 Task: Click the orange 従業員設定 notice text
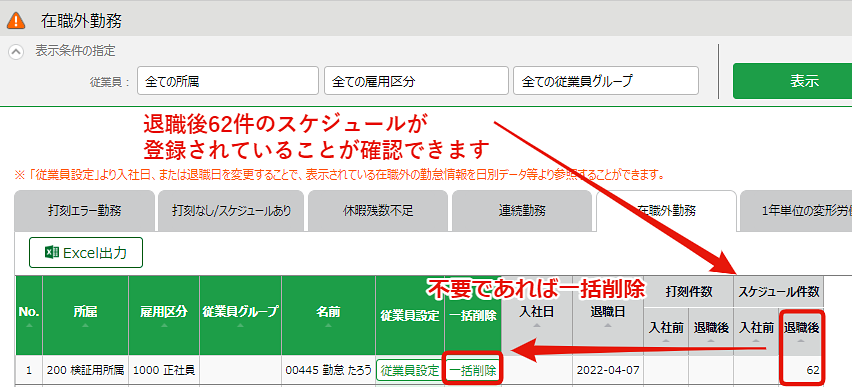point(340,176)
